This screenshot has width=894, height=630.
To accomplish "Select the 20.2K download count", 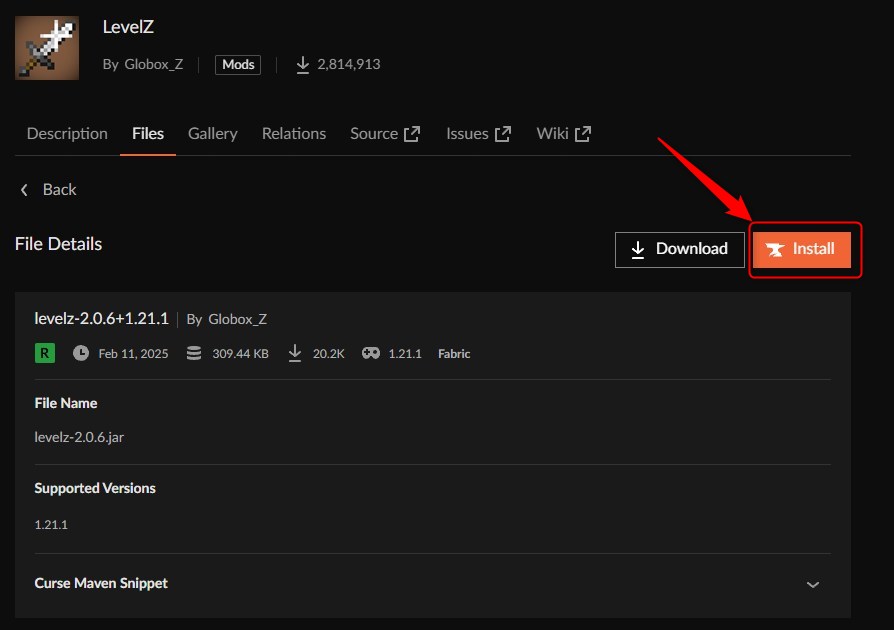I will click(x=328, y=353).
